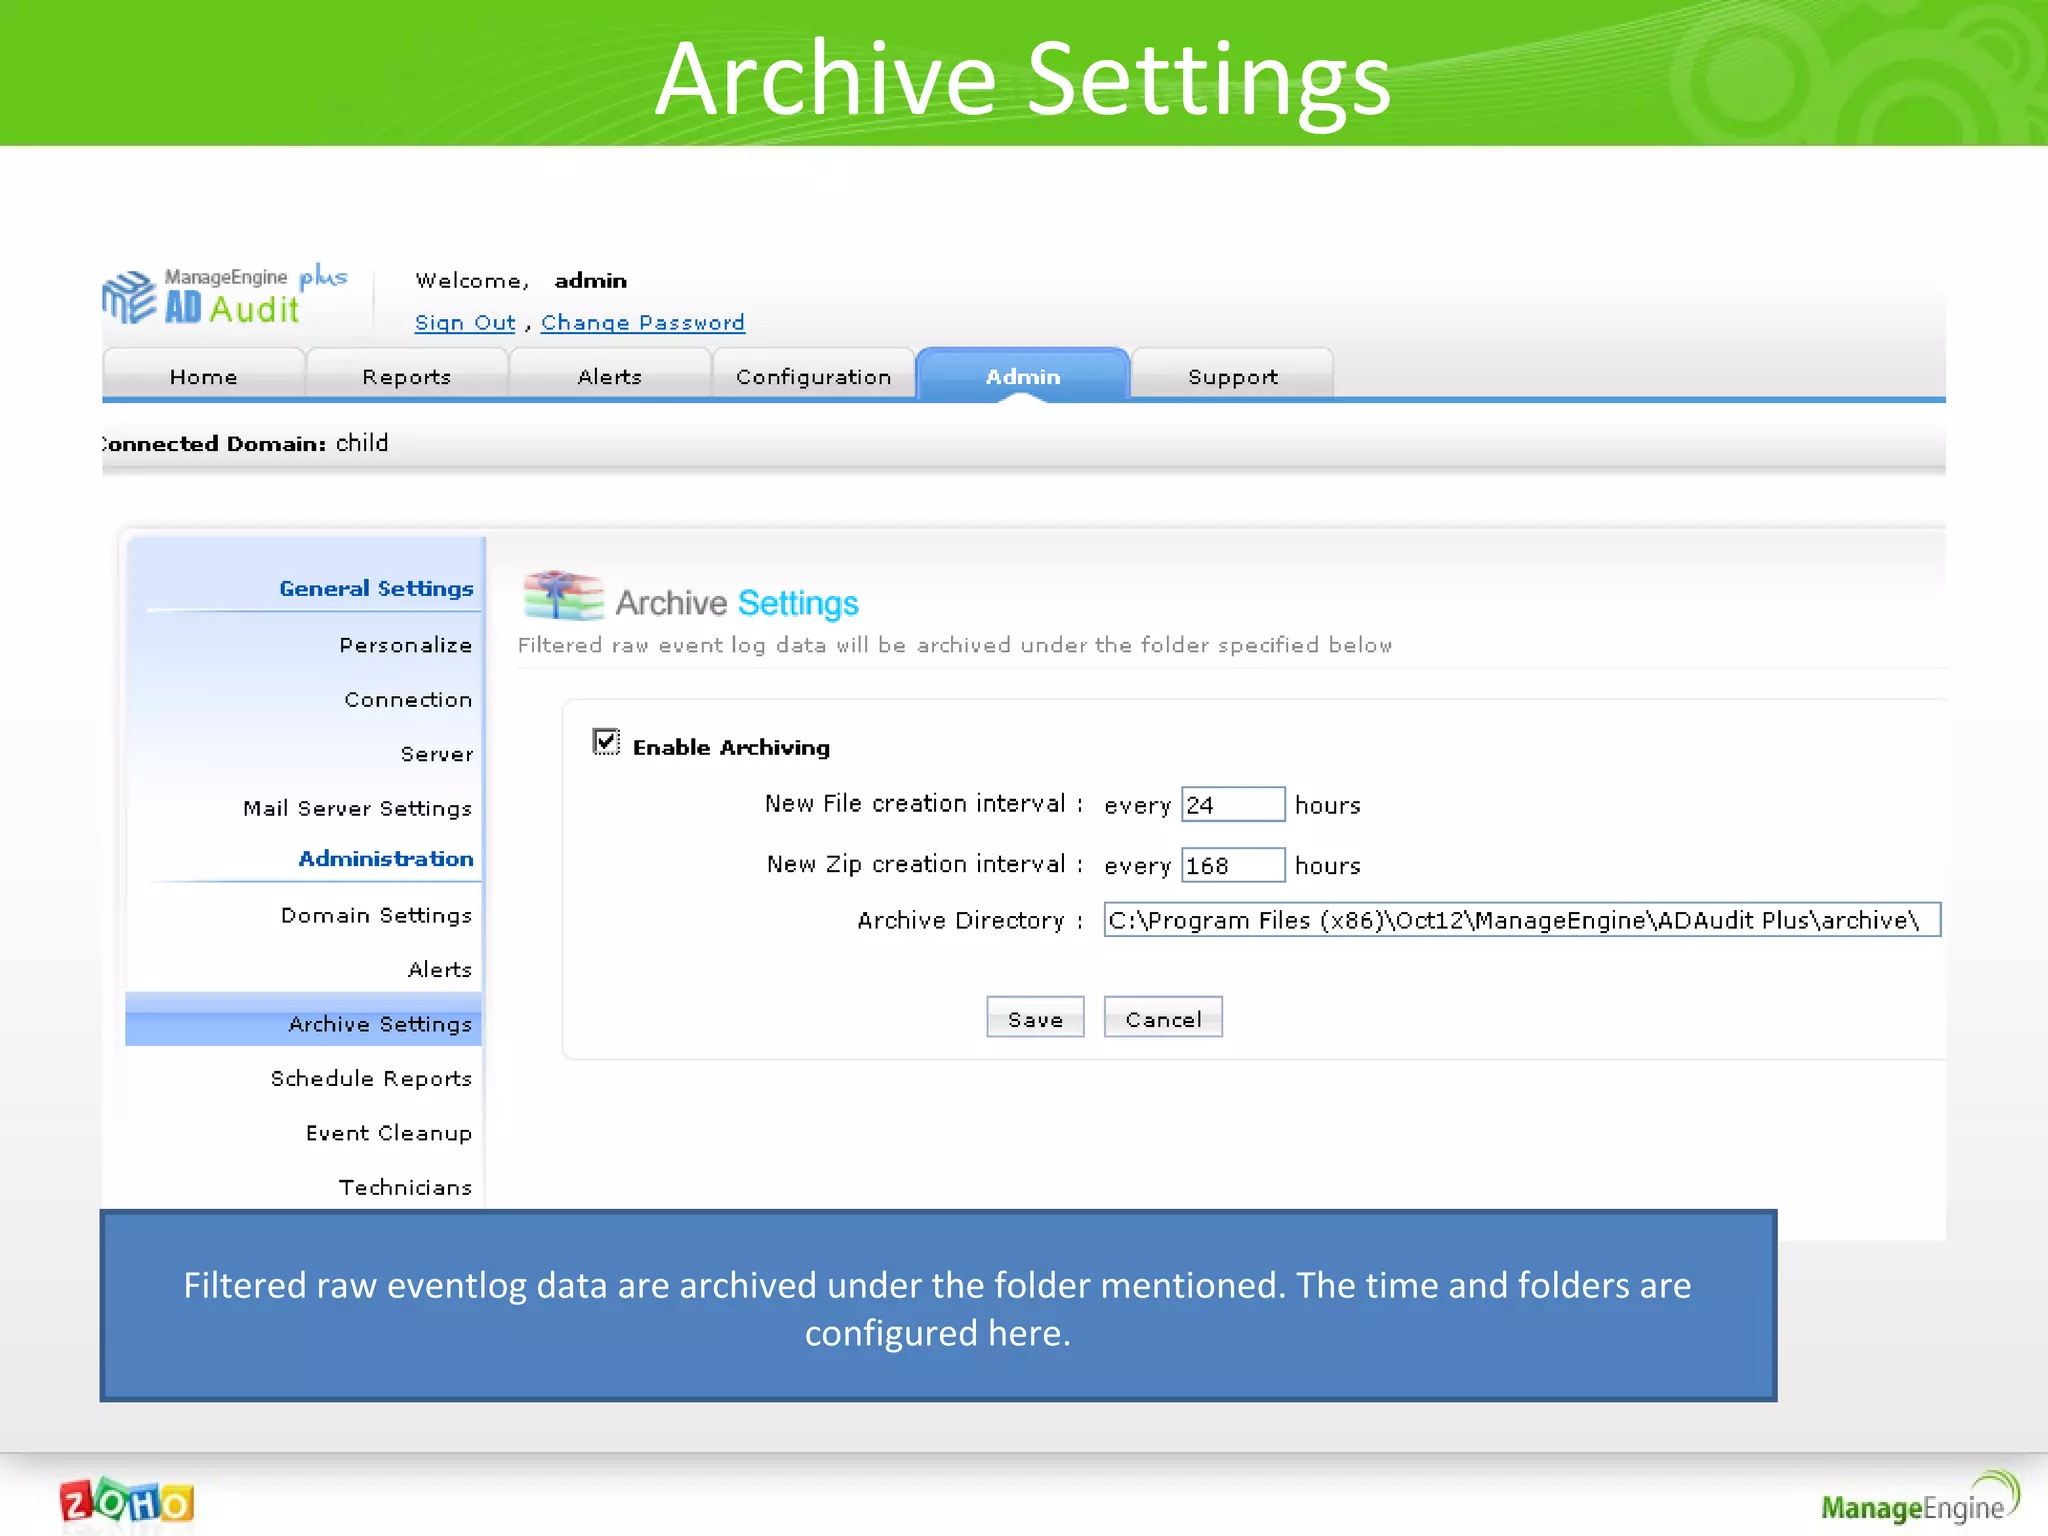Click the 'Filtered raw event log data' description

tap(955, 646)
